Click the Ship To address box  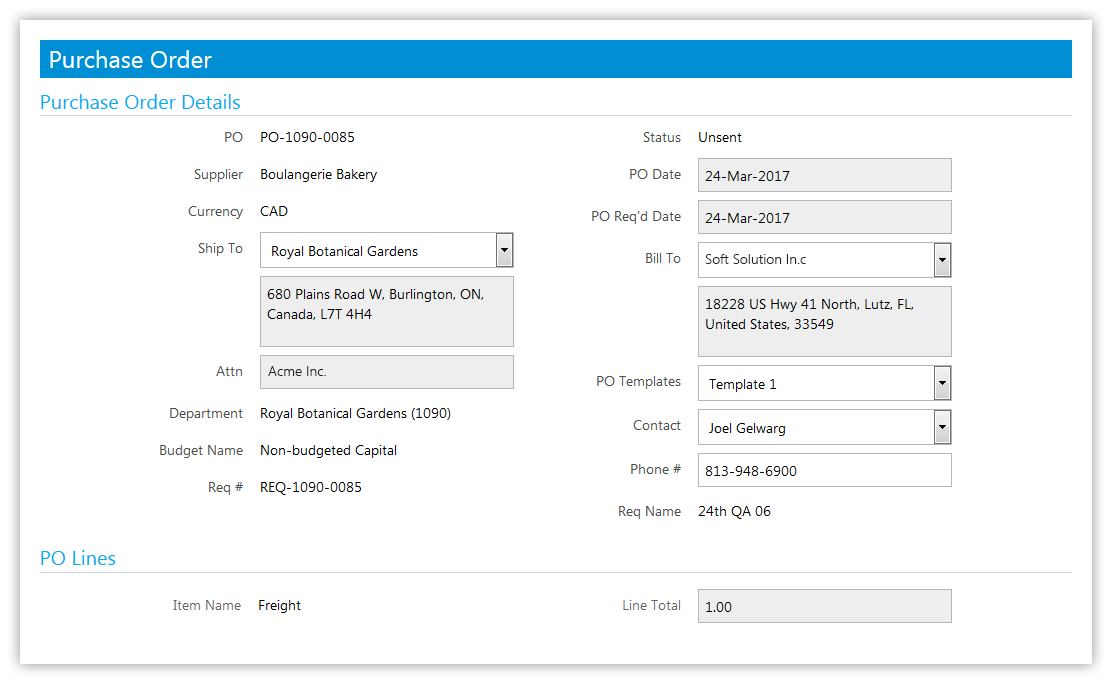click(x=387, y=311)
